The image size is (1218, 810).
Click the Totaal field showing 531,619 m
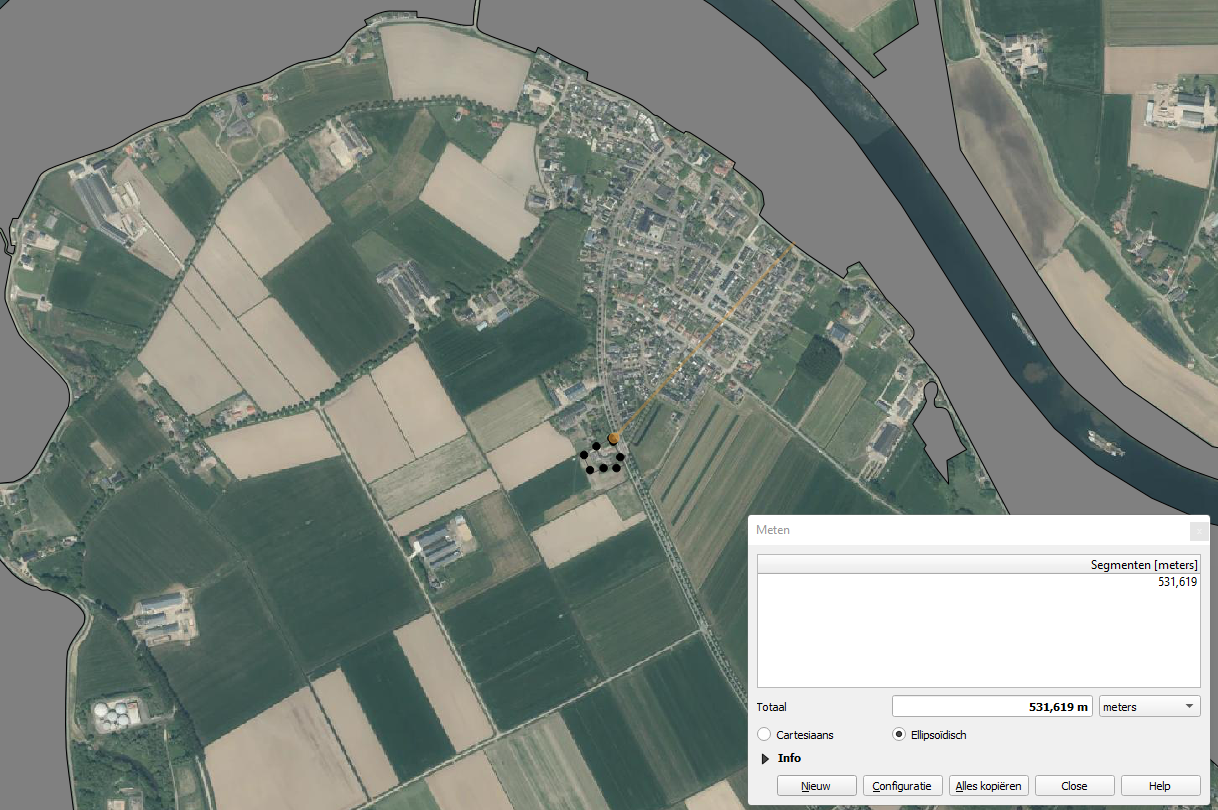[x=993, y=707]
